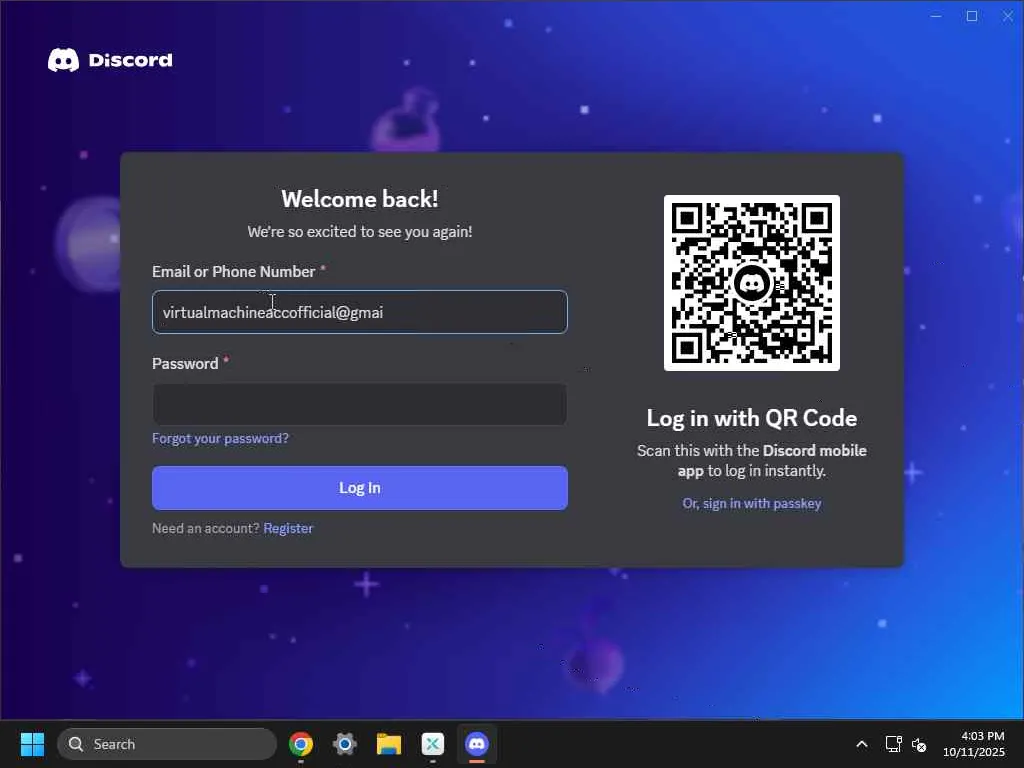
Task: Open the clock showing 4:03 PM
Action: point(974,744)
